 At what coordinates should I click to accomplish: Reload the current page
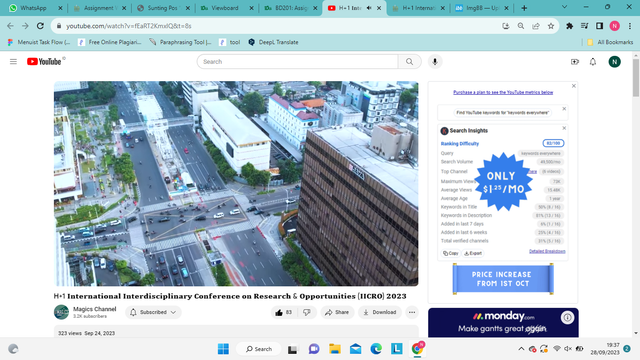pyautogui.click(x=40, y=26)
